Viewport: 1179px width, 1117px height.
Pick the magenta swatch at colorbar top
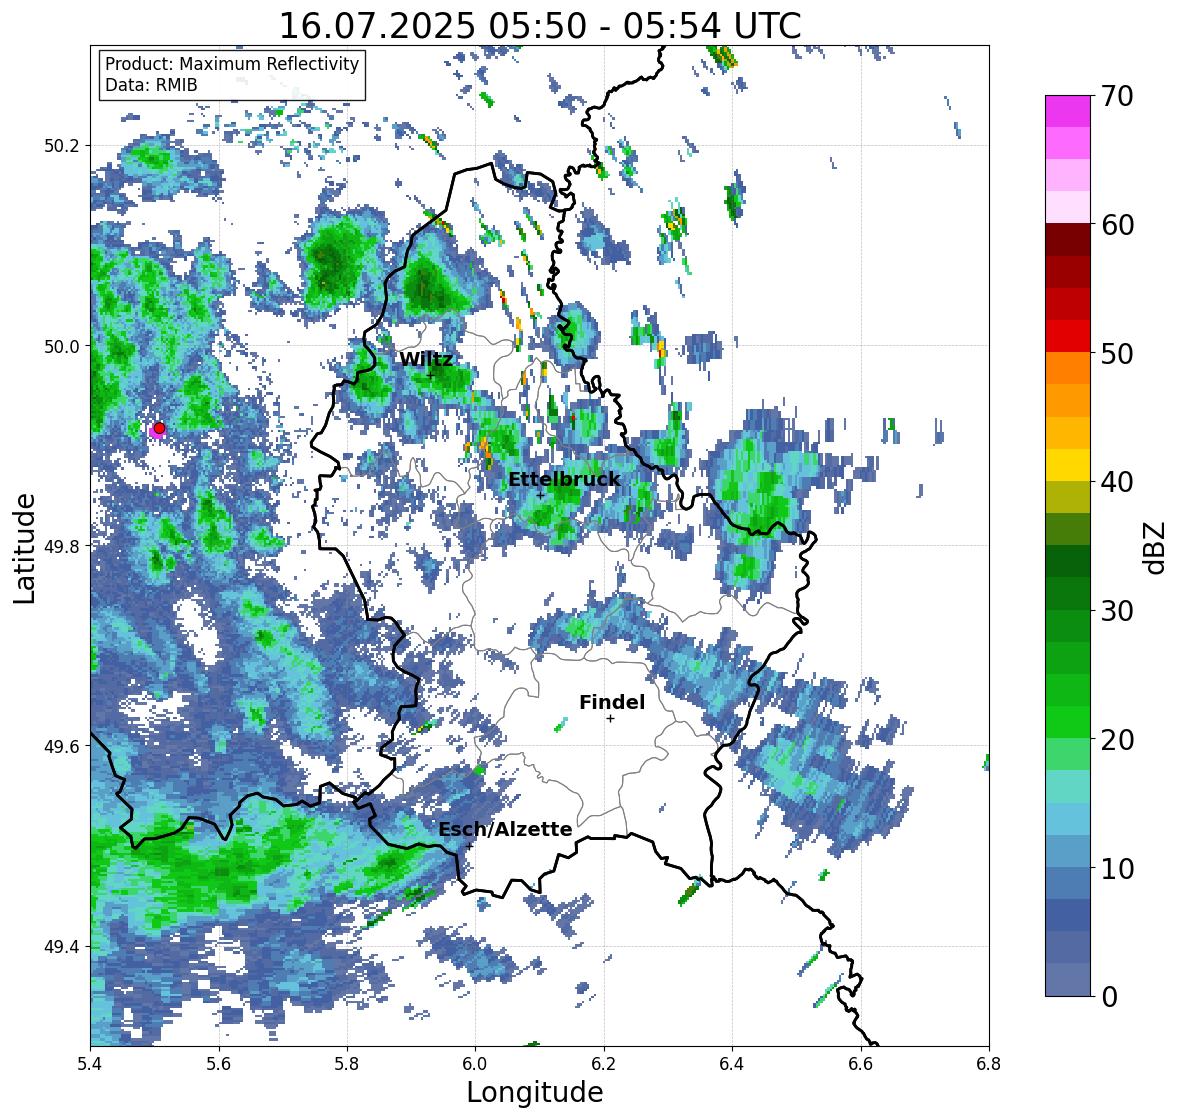point(1068,111)
